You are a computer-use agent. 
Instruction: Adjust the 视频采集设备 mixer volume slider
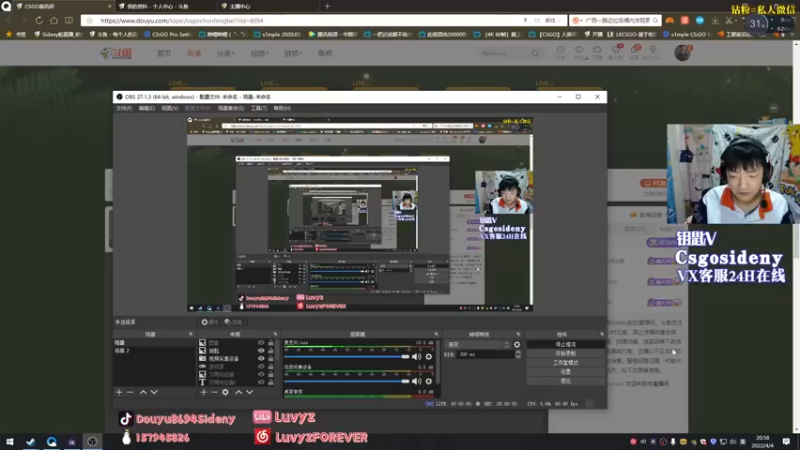(347, 381)
